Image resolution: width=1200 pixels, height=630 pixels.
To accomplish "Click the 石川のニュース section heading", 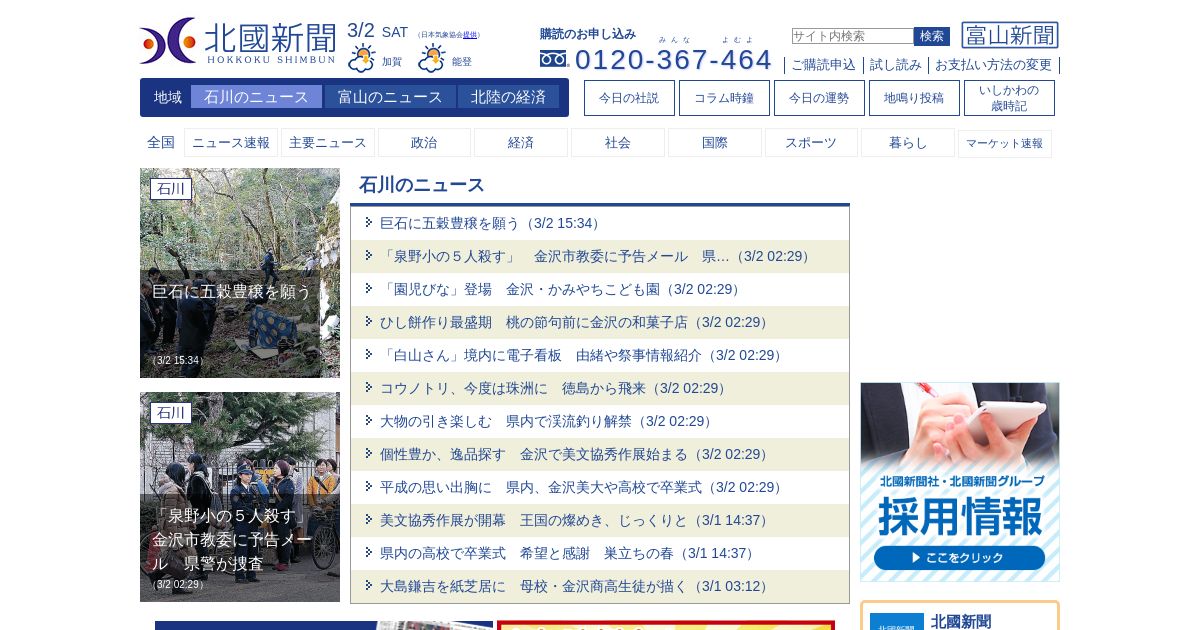I will coord(422,185).
